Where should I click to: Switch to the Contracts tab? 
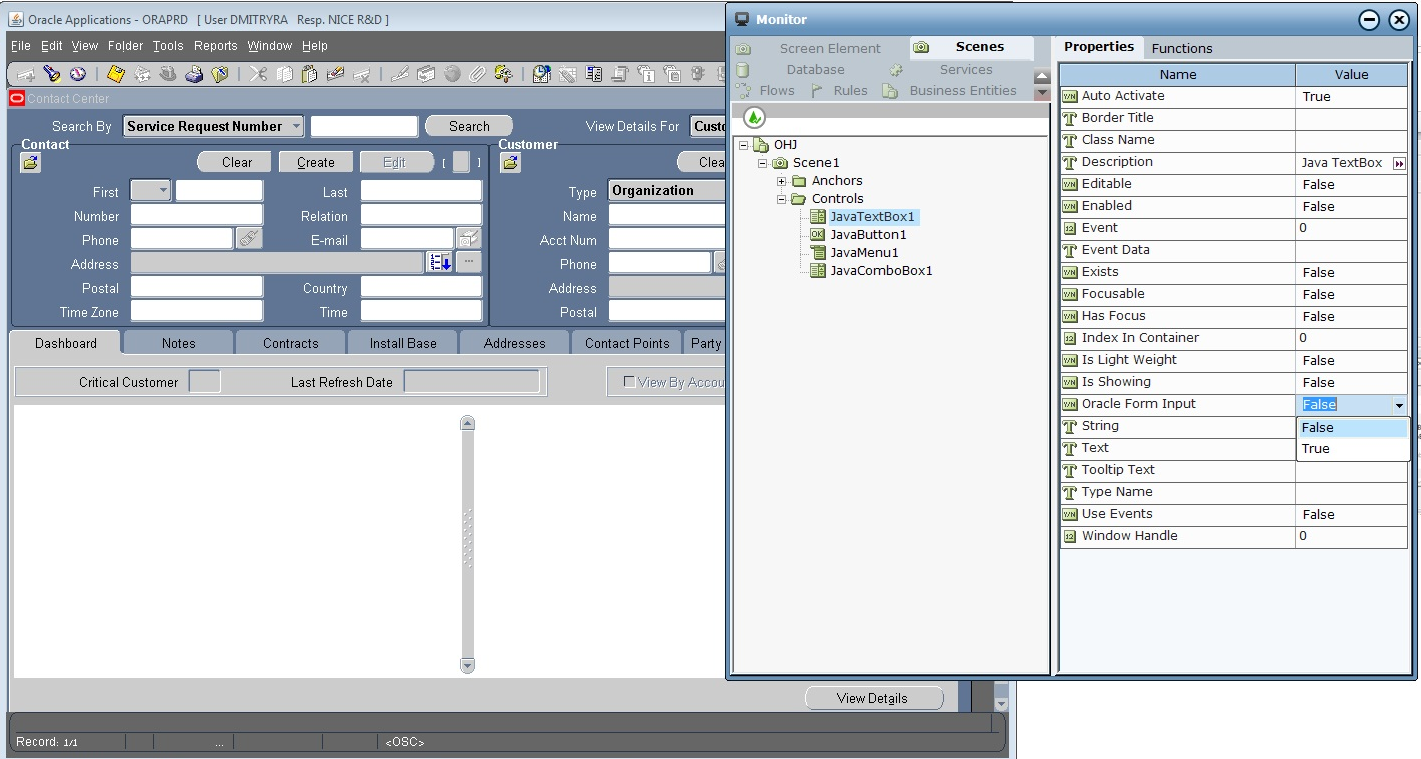[291, 343]
